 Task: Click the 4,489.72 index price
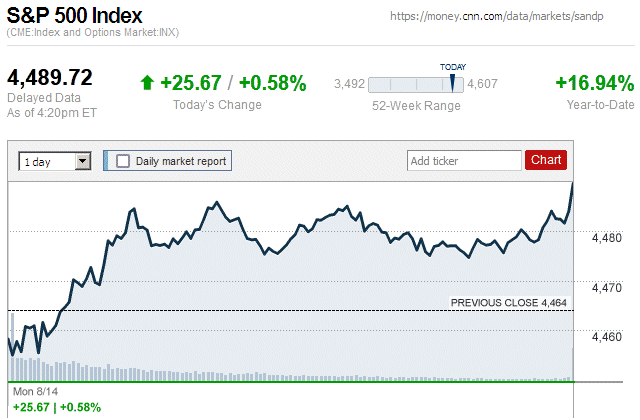pos(50,78)
